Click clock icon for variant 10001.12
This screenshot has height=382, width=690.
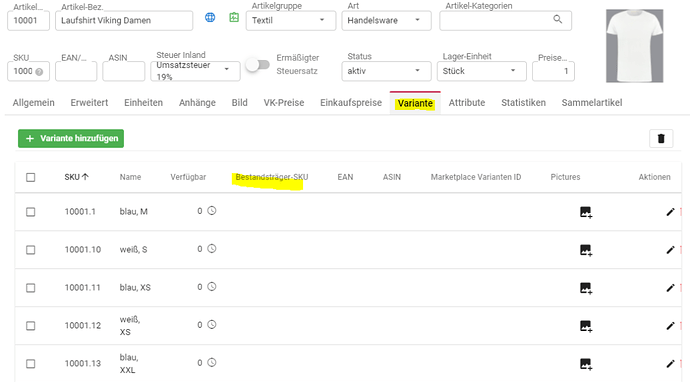click(x=212, y=324)
